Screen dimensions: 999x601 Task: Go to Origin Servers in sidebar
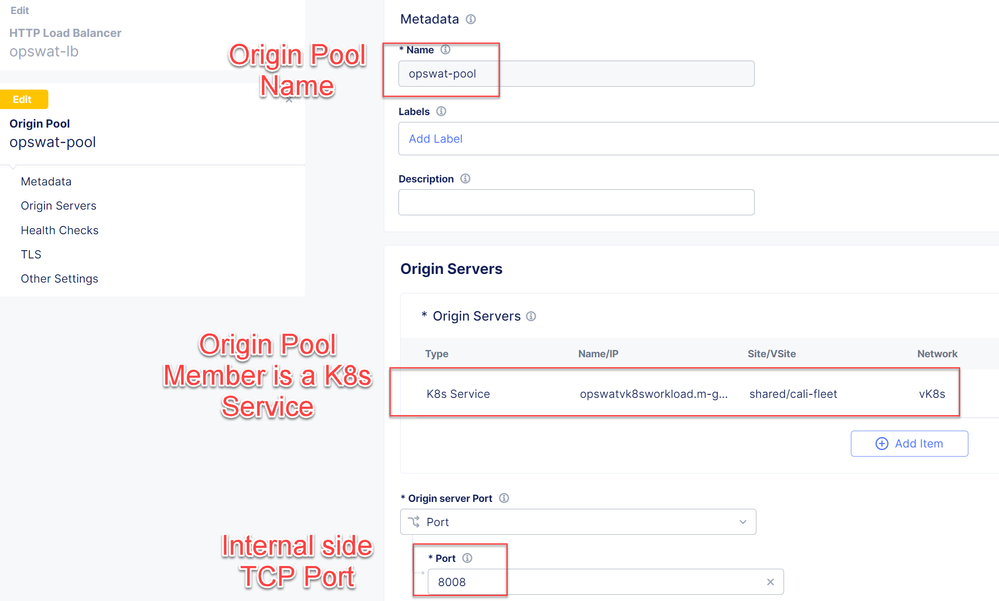tap(59, 206)
